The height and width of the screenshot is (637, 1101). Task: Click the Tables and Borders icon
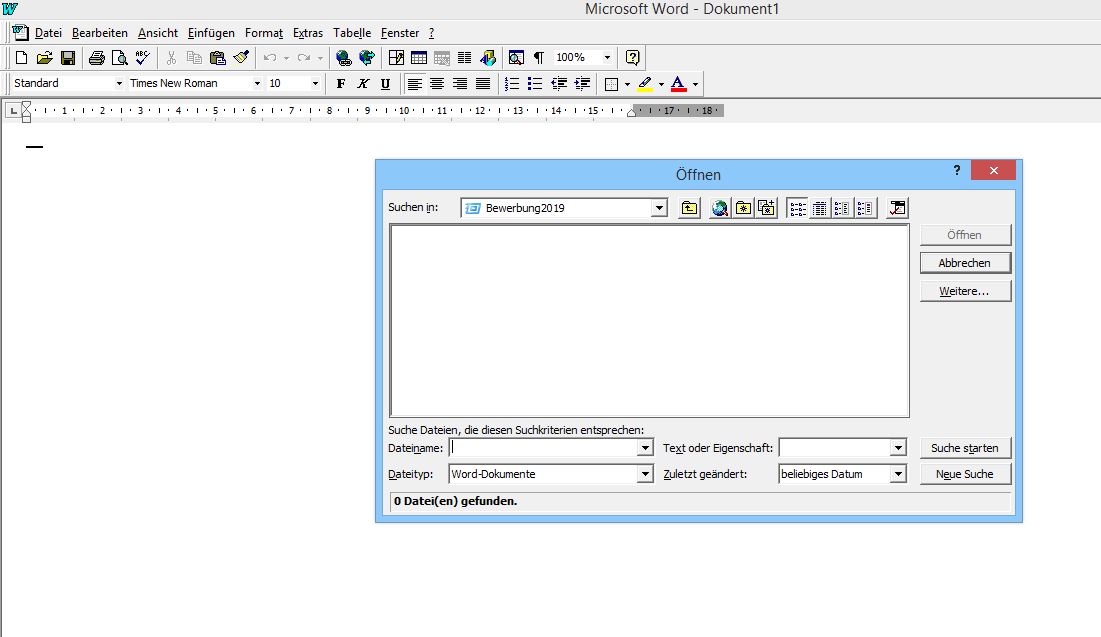(396, 58)
